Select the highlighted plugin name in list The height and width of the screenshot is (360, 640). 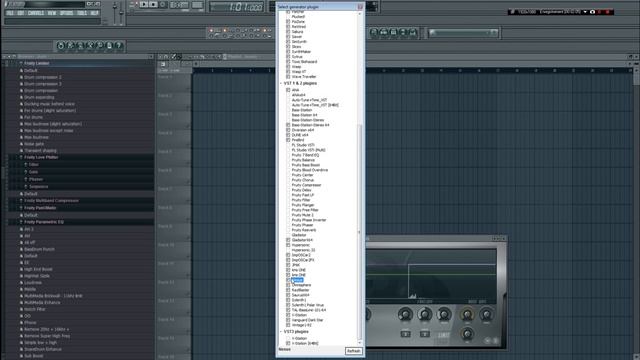[298, 280]
